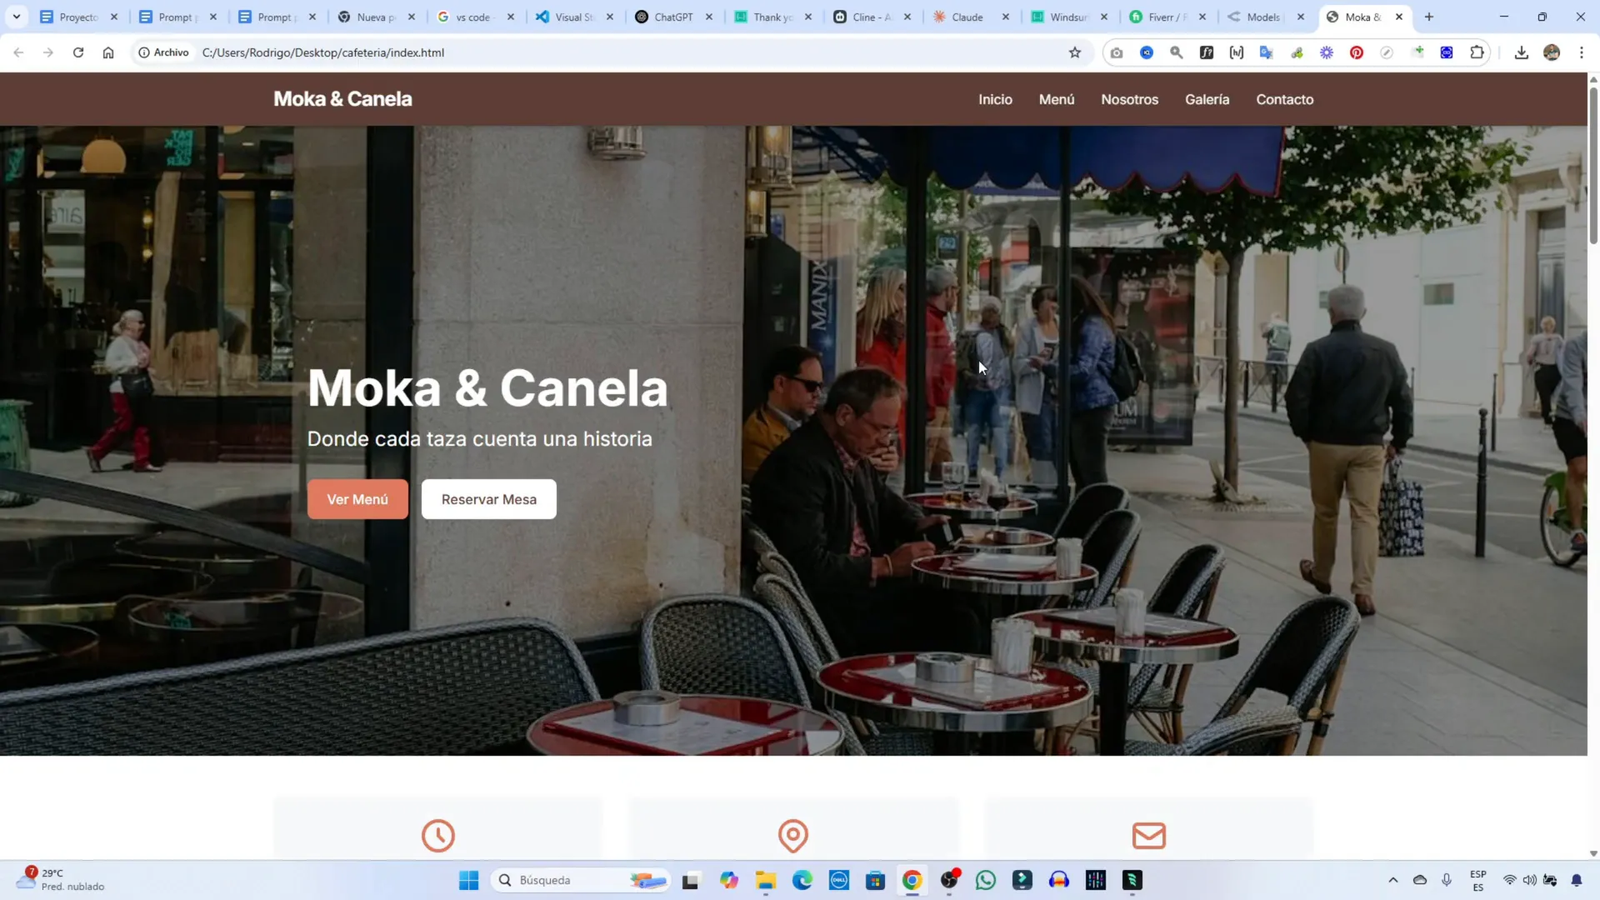This screenshot has width=1600, height=900.
Task: Click the Reservar Mesa button
Action: 489,499
